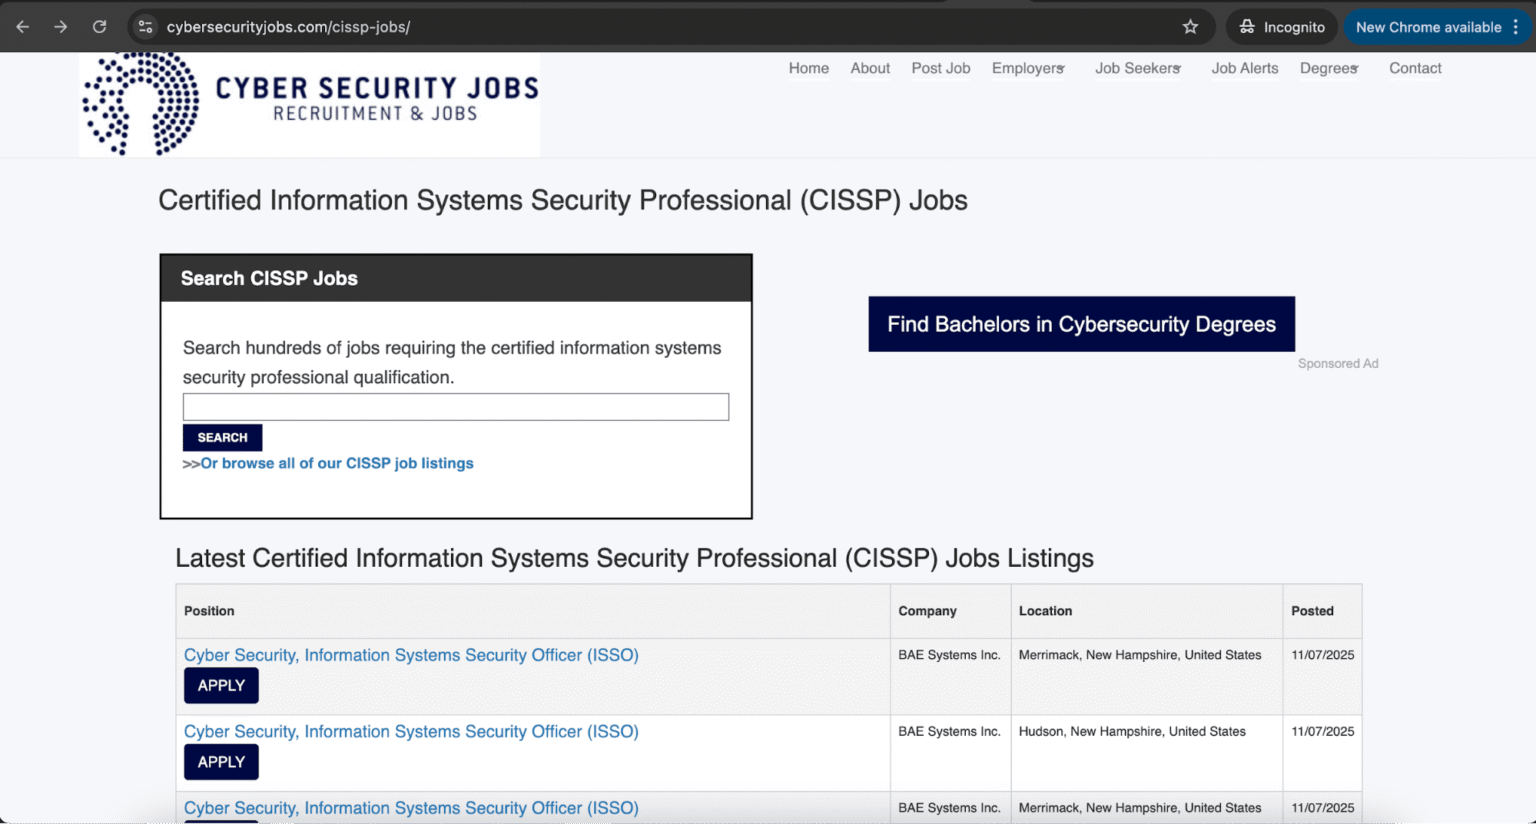Apply to the first ISSO job in Merrimack
1536x824 pixels.
[220, 685]
